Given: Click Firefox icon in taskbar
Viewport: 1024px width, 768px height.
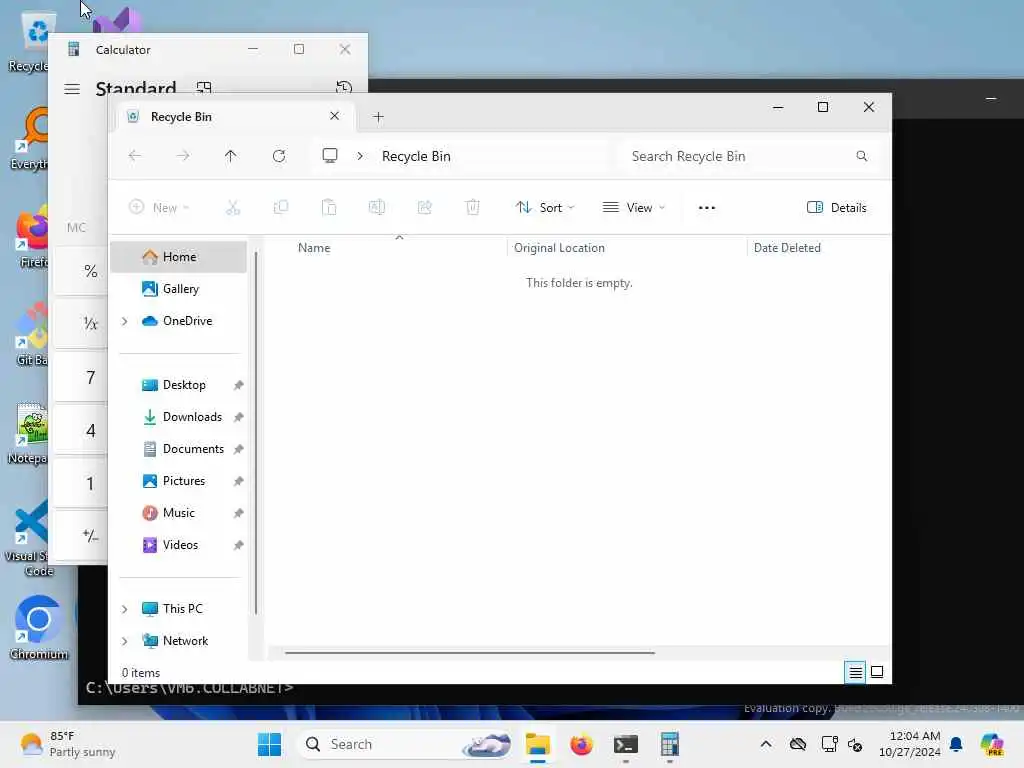Looking at the screenshot, I should [581, 744].
